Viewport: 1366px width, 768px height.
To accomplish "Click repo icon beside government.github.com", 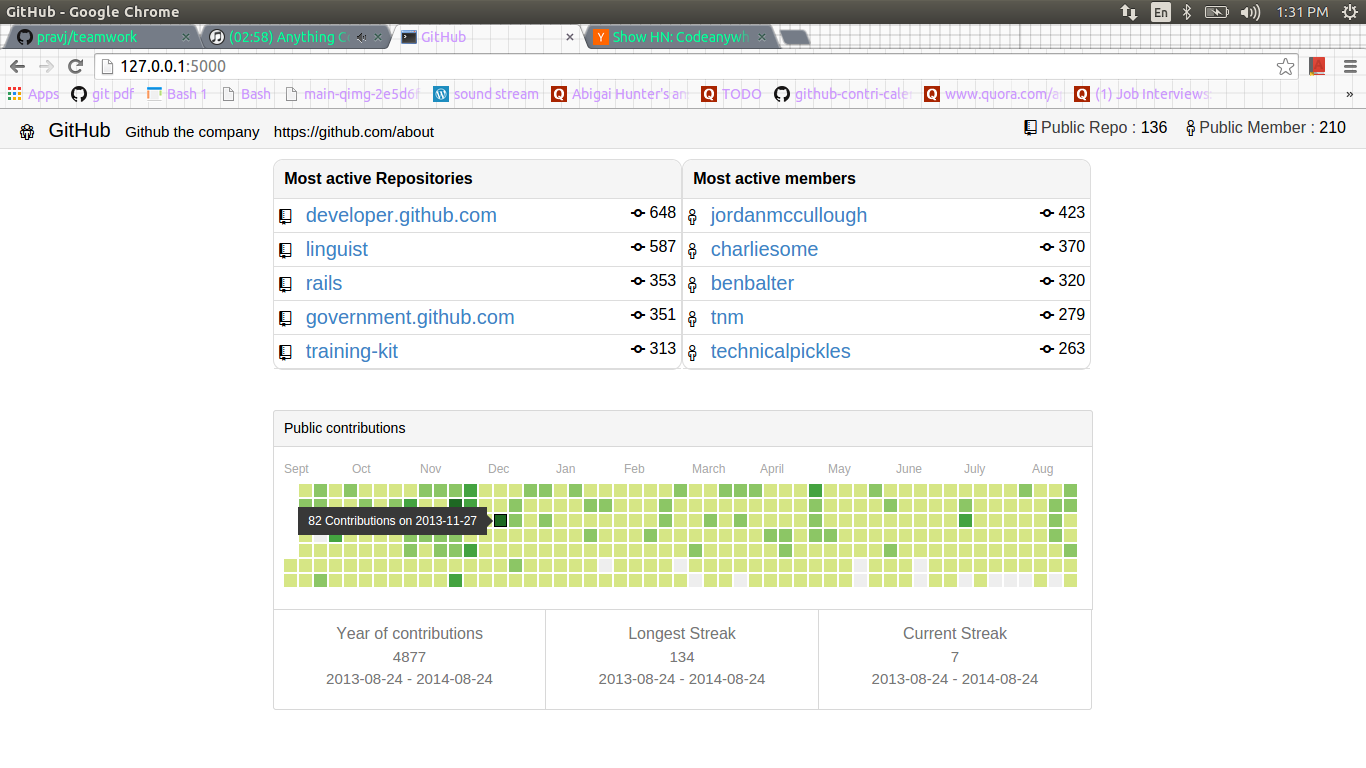I will (x=285, y=318).
